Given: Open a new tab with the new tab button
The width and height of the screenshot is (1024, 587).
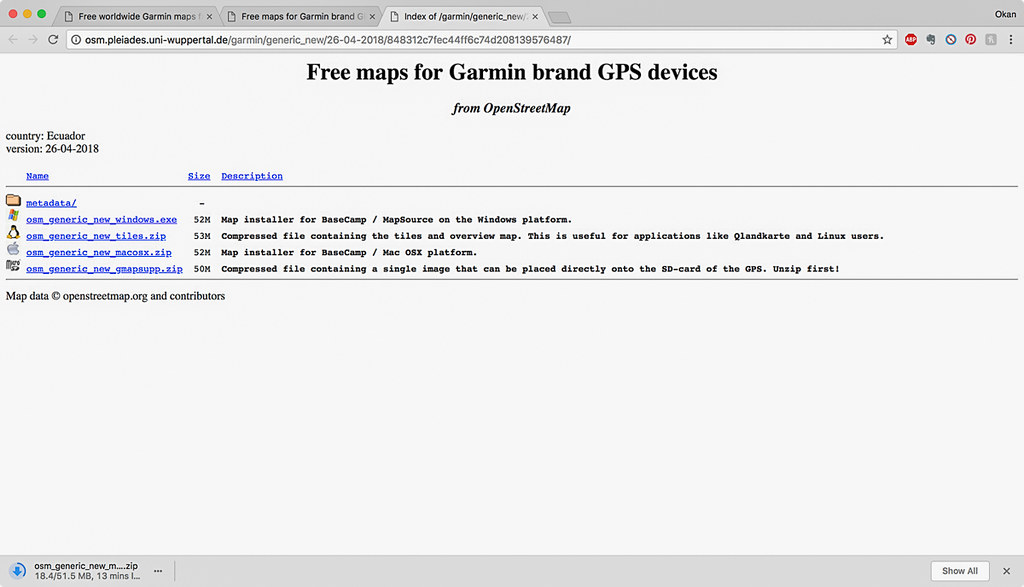Looking at the screenshot, I should [560, 18].
